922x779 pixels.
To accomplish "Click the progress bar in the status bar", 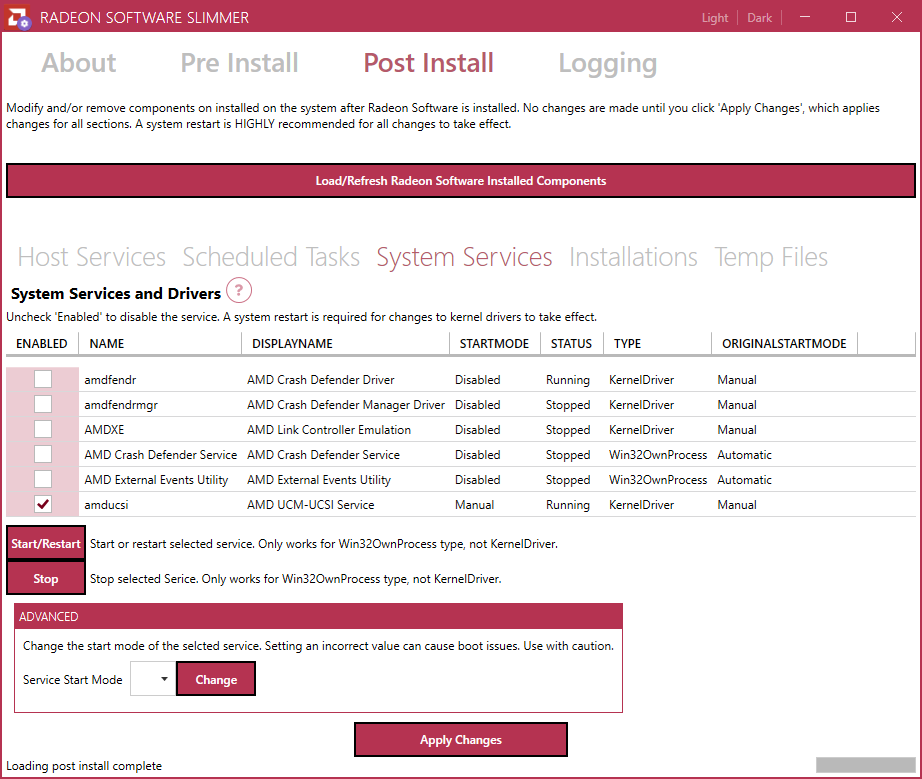I will tap(866, 765).
